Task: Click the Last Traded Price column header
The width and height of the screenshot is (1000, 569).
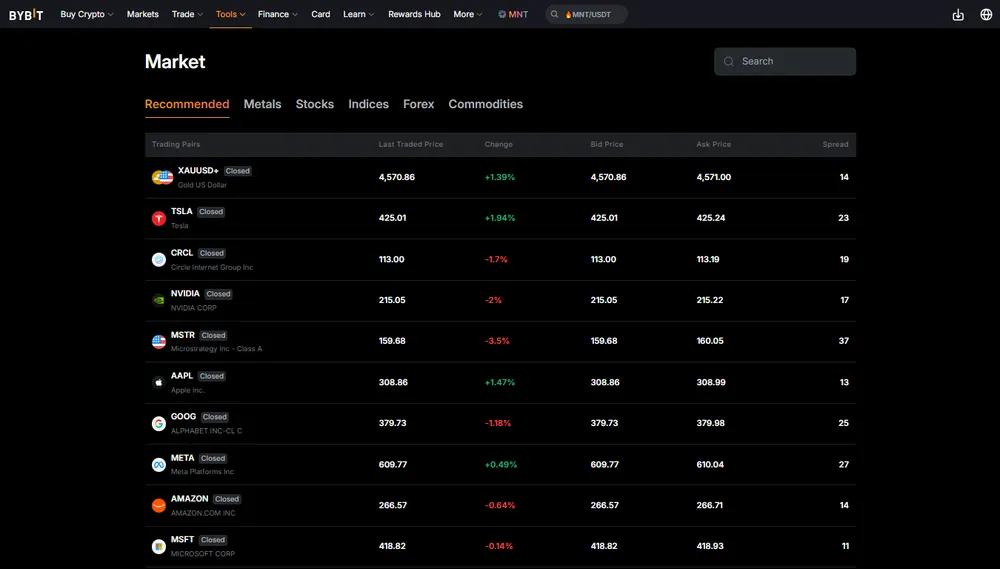Action: 411,144
